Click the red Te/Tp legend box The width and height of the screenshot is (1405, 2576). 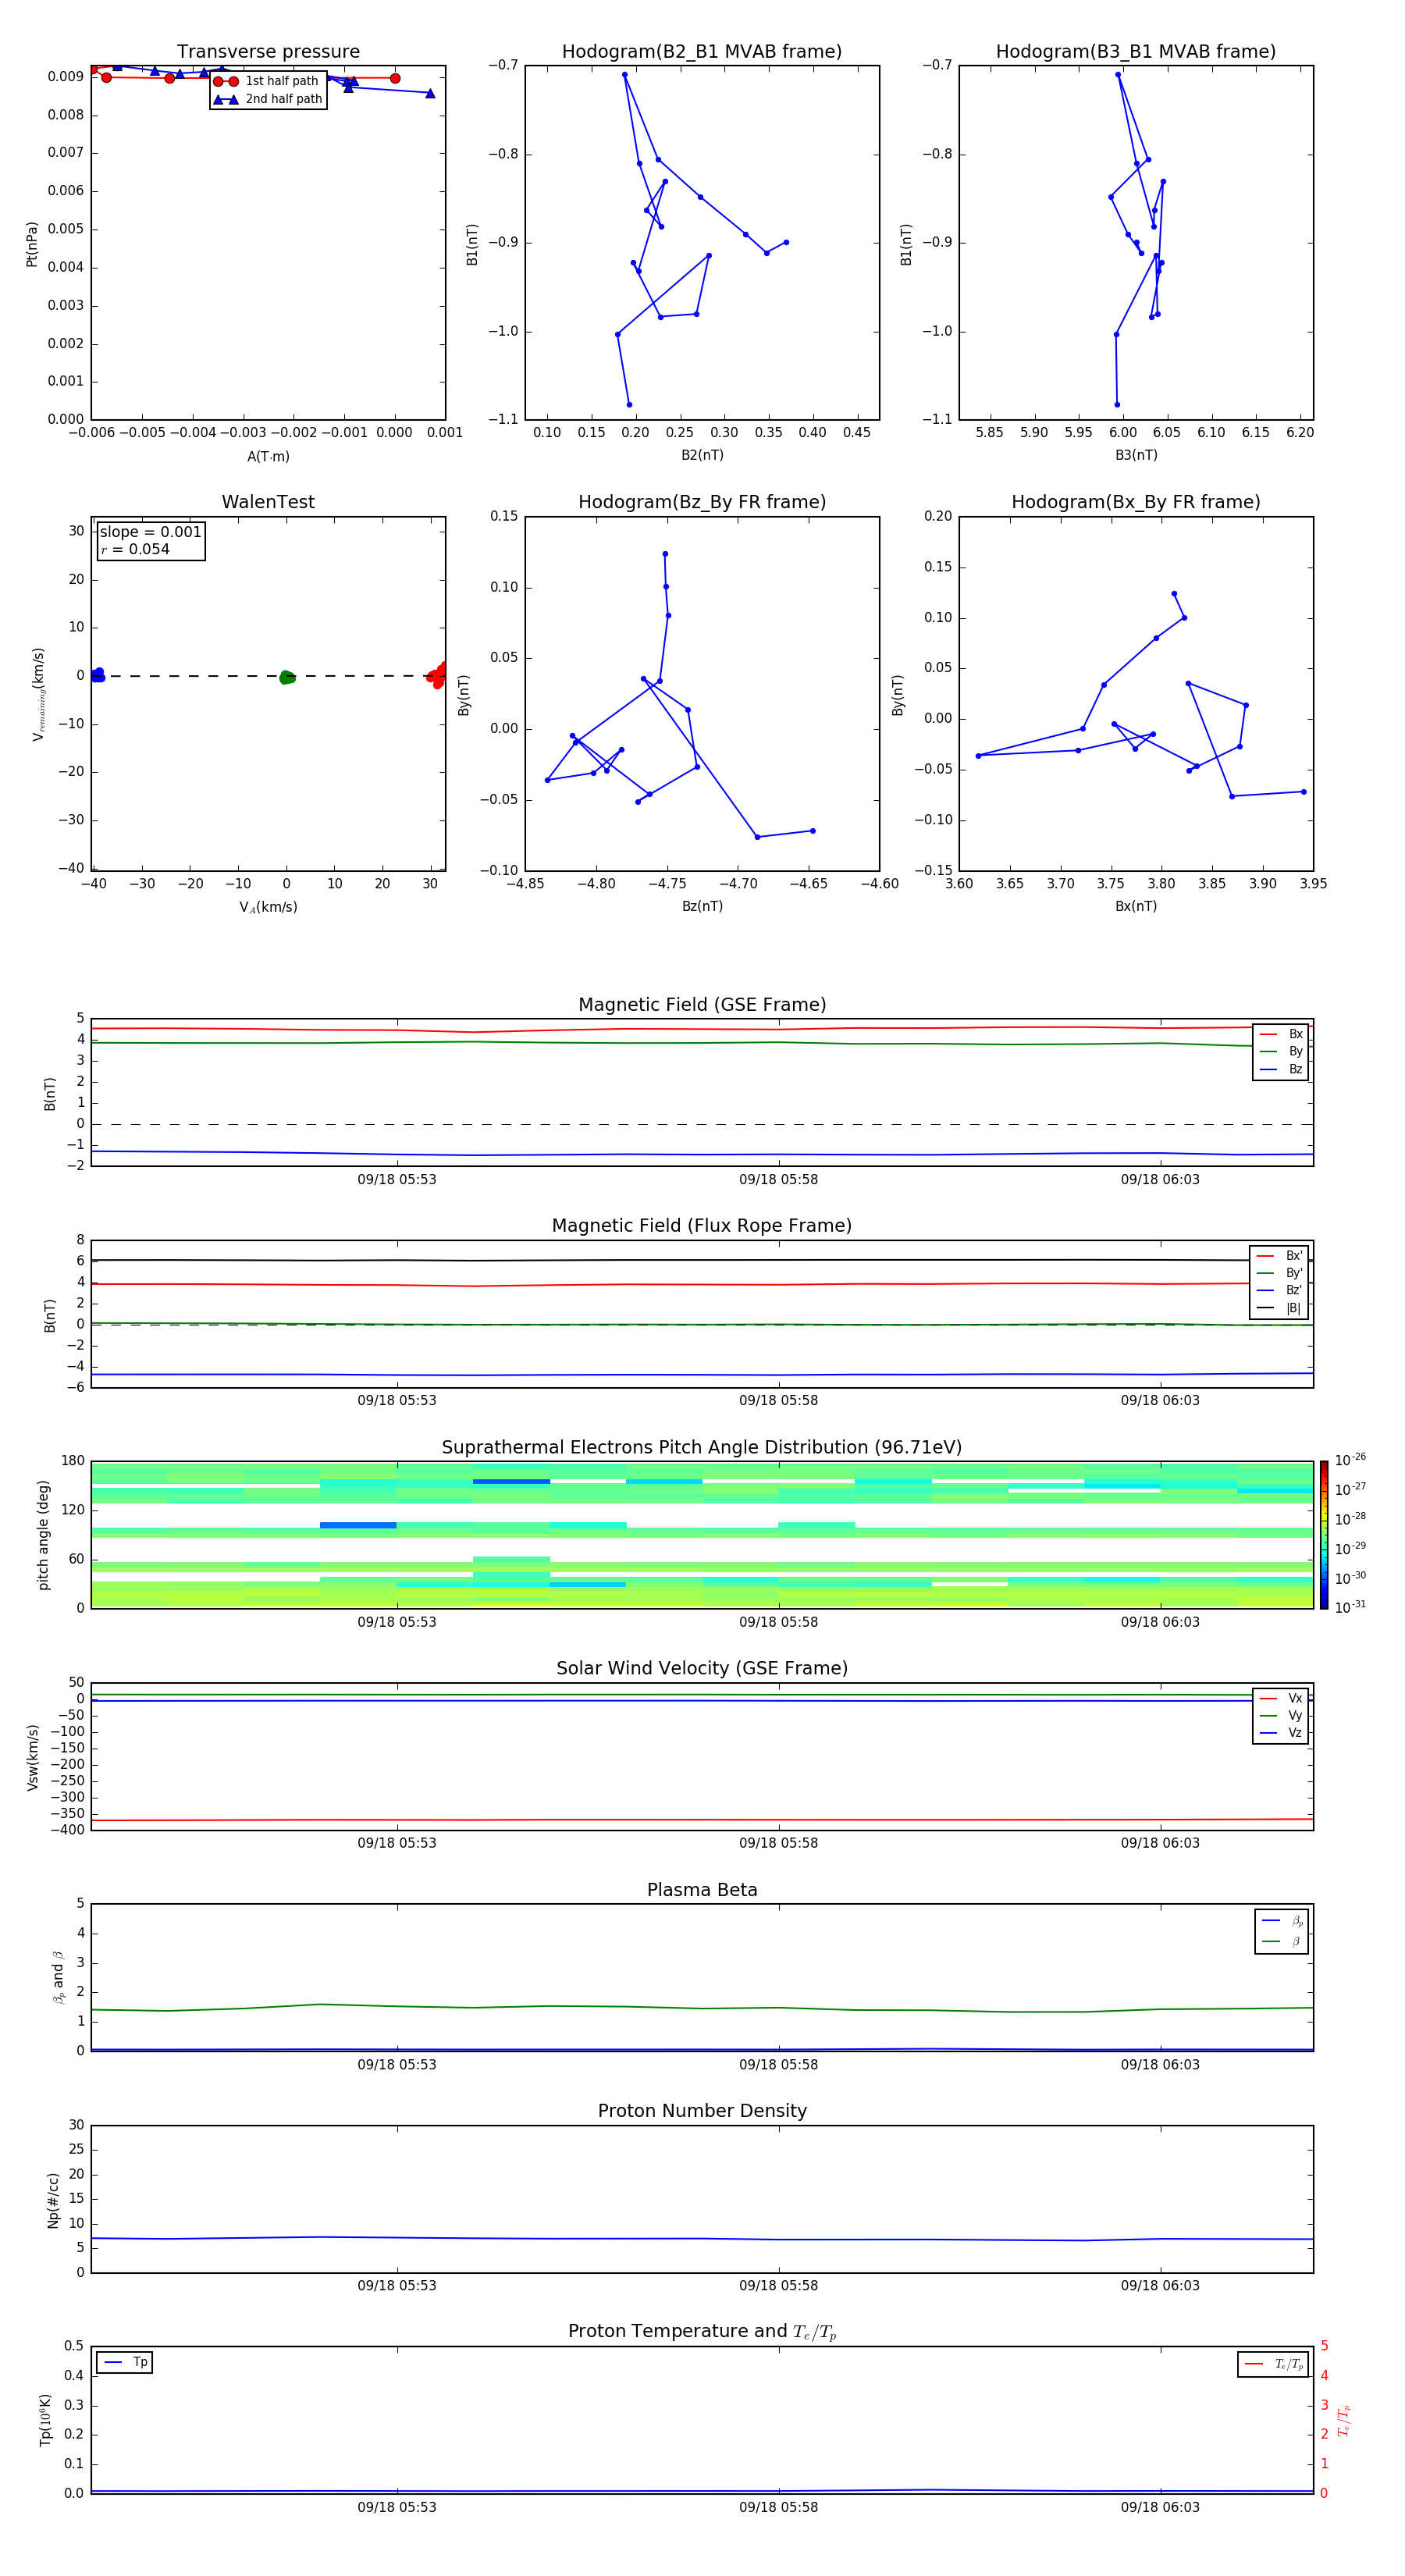(x=1272, y=2364)
